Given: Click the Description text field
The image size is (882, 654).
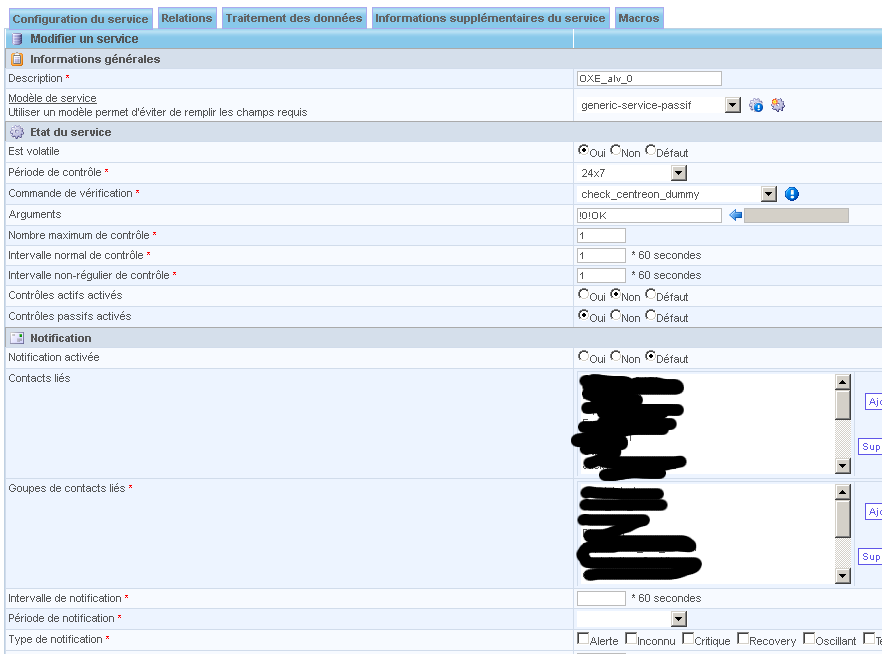Looking at the screenshot, I should pyautogui.click(x=649, y=78).
